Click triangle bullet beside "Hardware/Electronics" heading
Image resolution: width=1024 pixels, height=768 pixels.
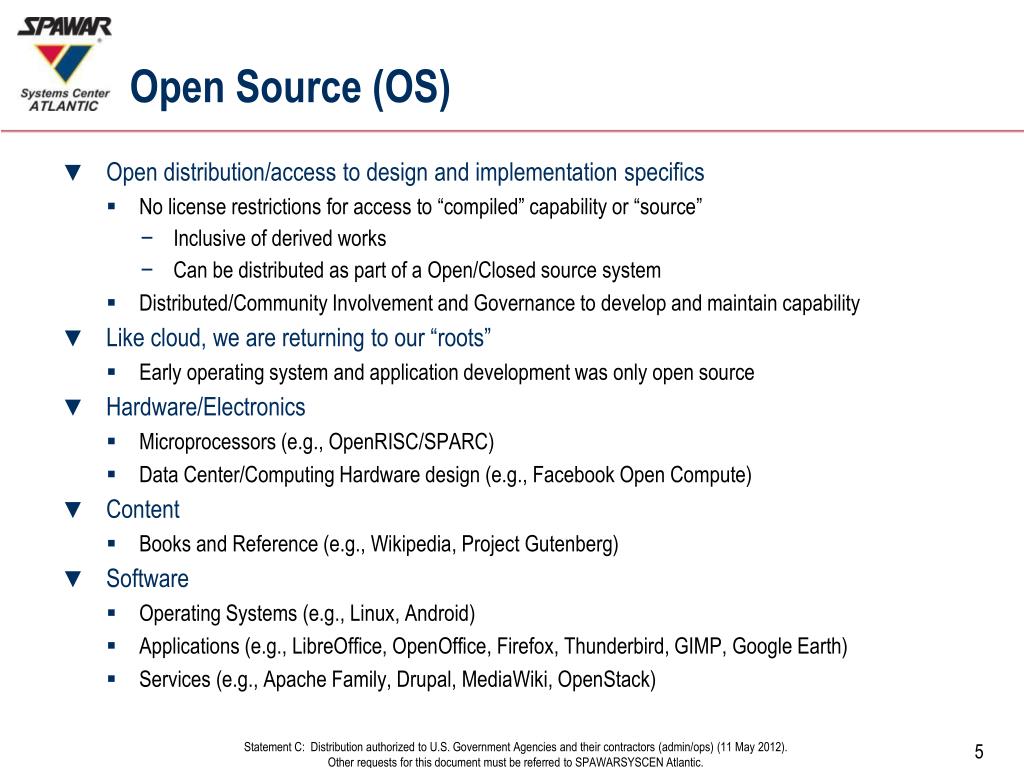click(x=73, y=408)
